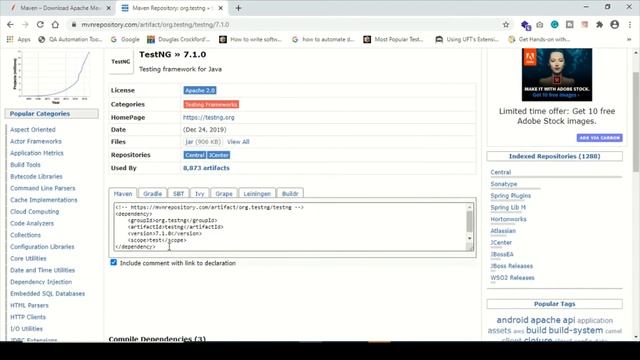
Task: Open the Google bookmark
Action: pos(125,39)
